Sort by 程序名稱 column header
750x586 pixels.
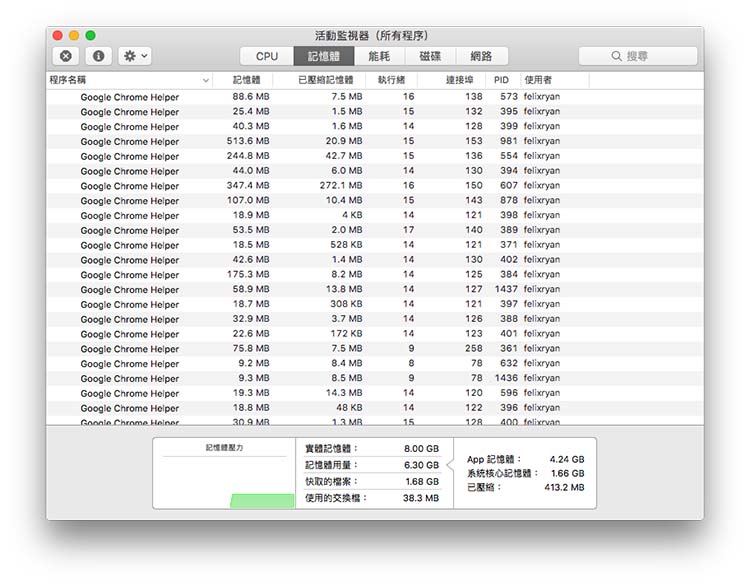coord(130,80)
